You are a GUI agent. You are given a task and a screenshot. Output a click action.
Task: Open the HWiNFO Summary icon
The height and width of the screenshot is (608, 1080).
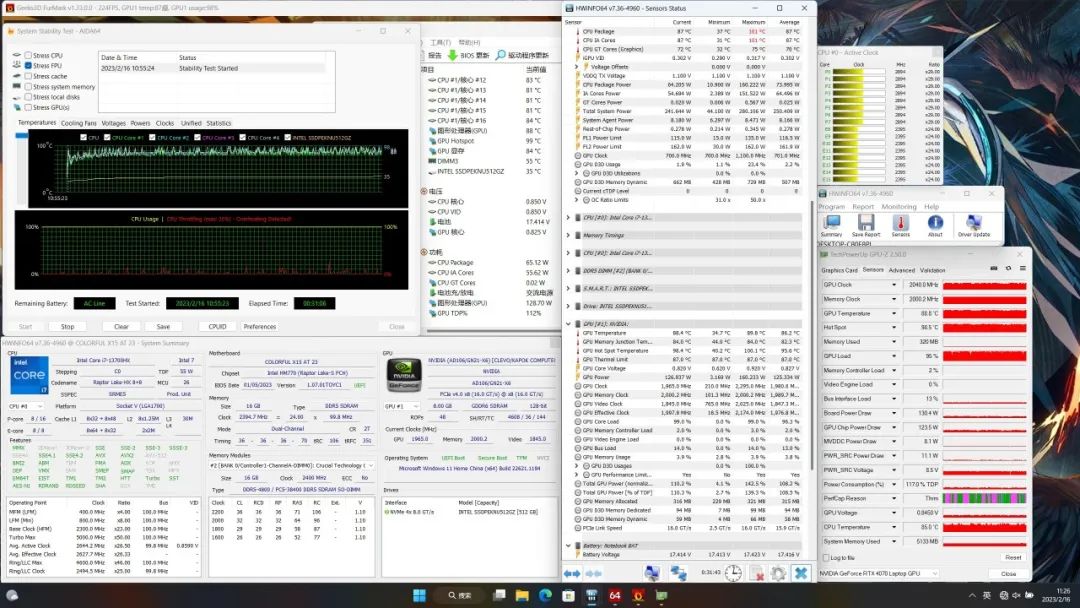pyautogui.click(x=831, y=222)
